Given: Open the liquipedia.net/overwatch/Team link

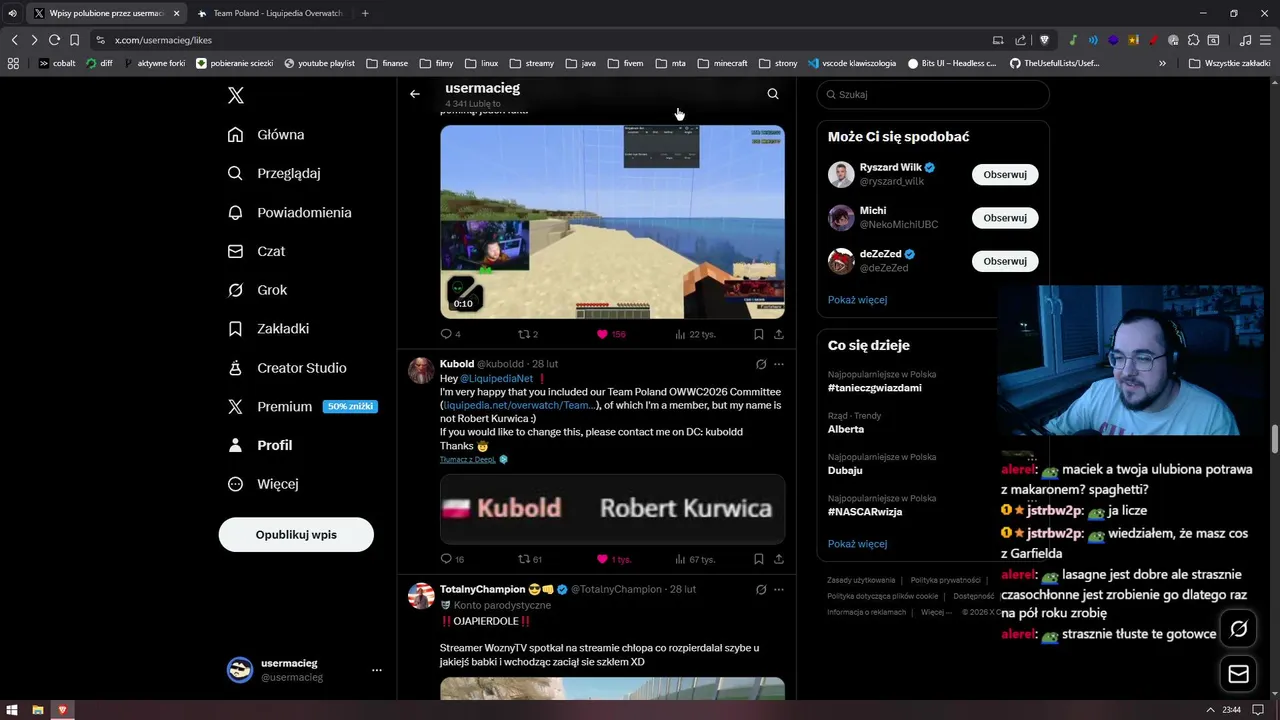Looking at the screenshot, I should coord(519,405).
